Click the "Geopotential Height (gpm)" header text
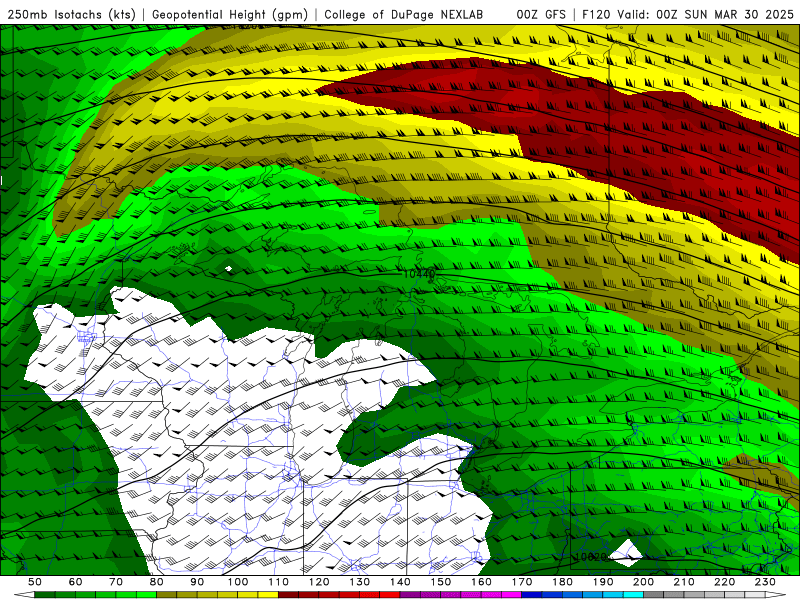The image size is (800, 600). (230, 14)
